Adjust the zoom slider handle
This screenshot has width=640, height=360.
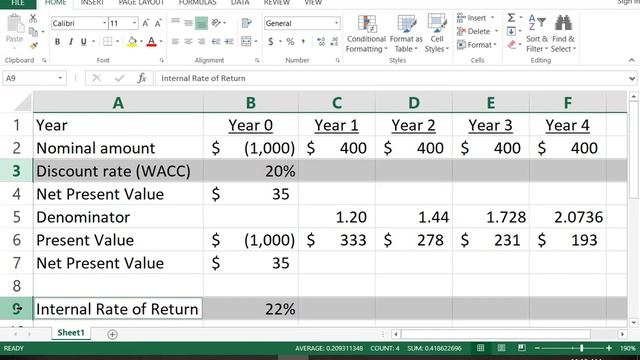click(582, 348)
